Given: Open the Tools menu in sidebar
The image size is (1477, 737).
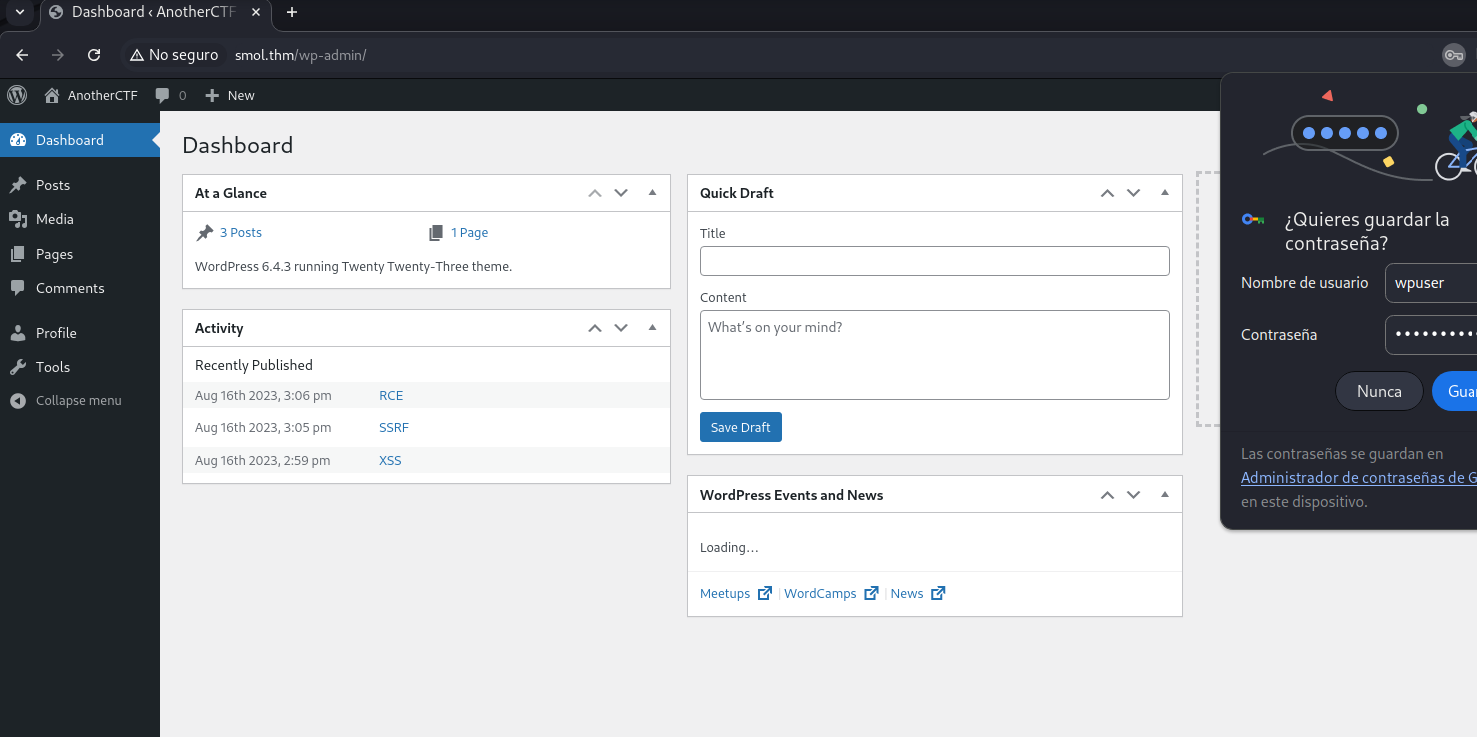Looking at the screenshot, I should [53, 367].
